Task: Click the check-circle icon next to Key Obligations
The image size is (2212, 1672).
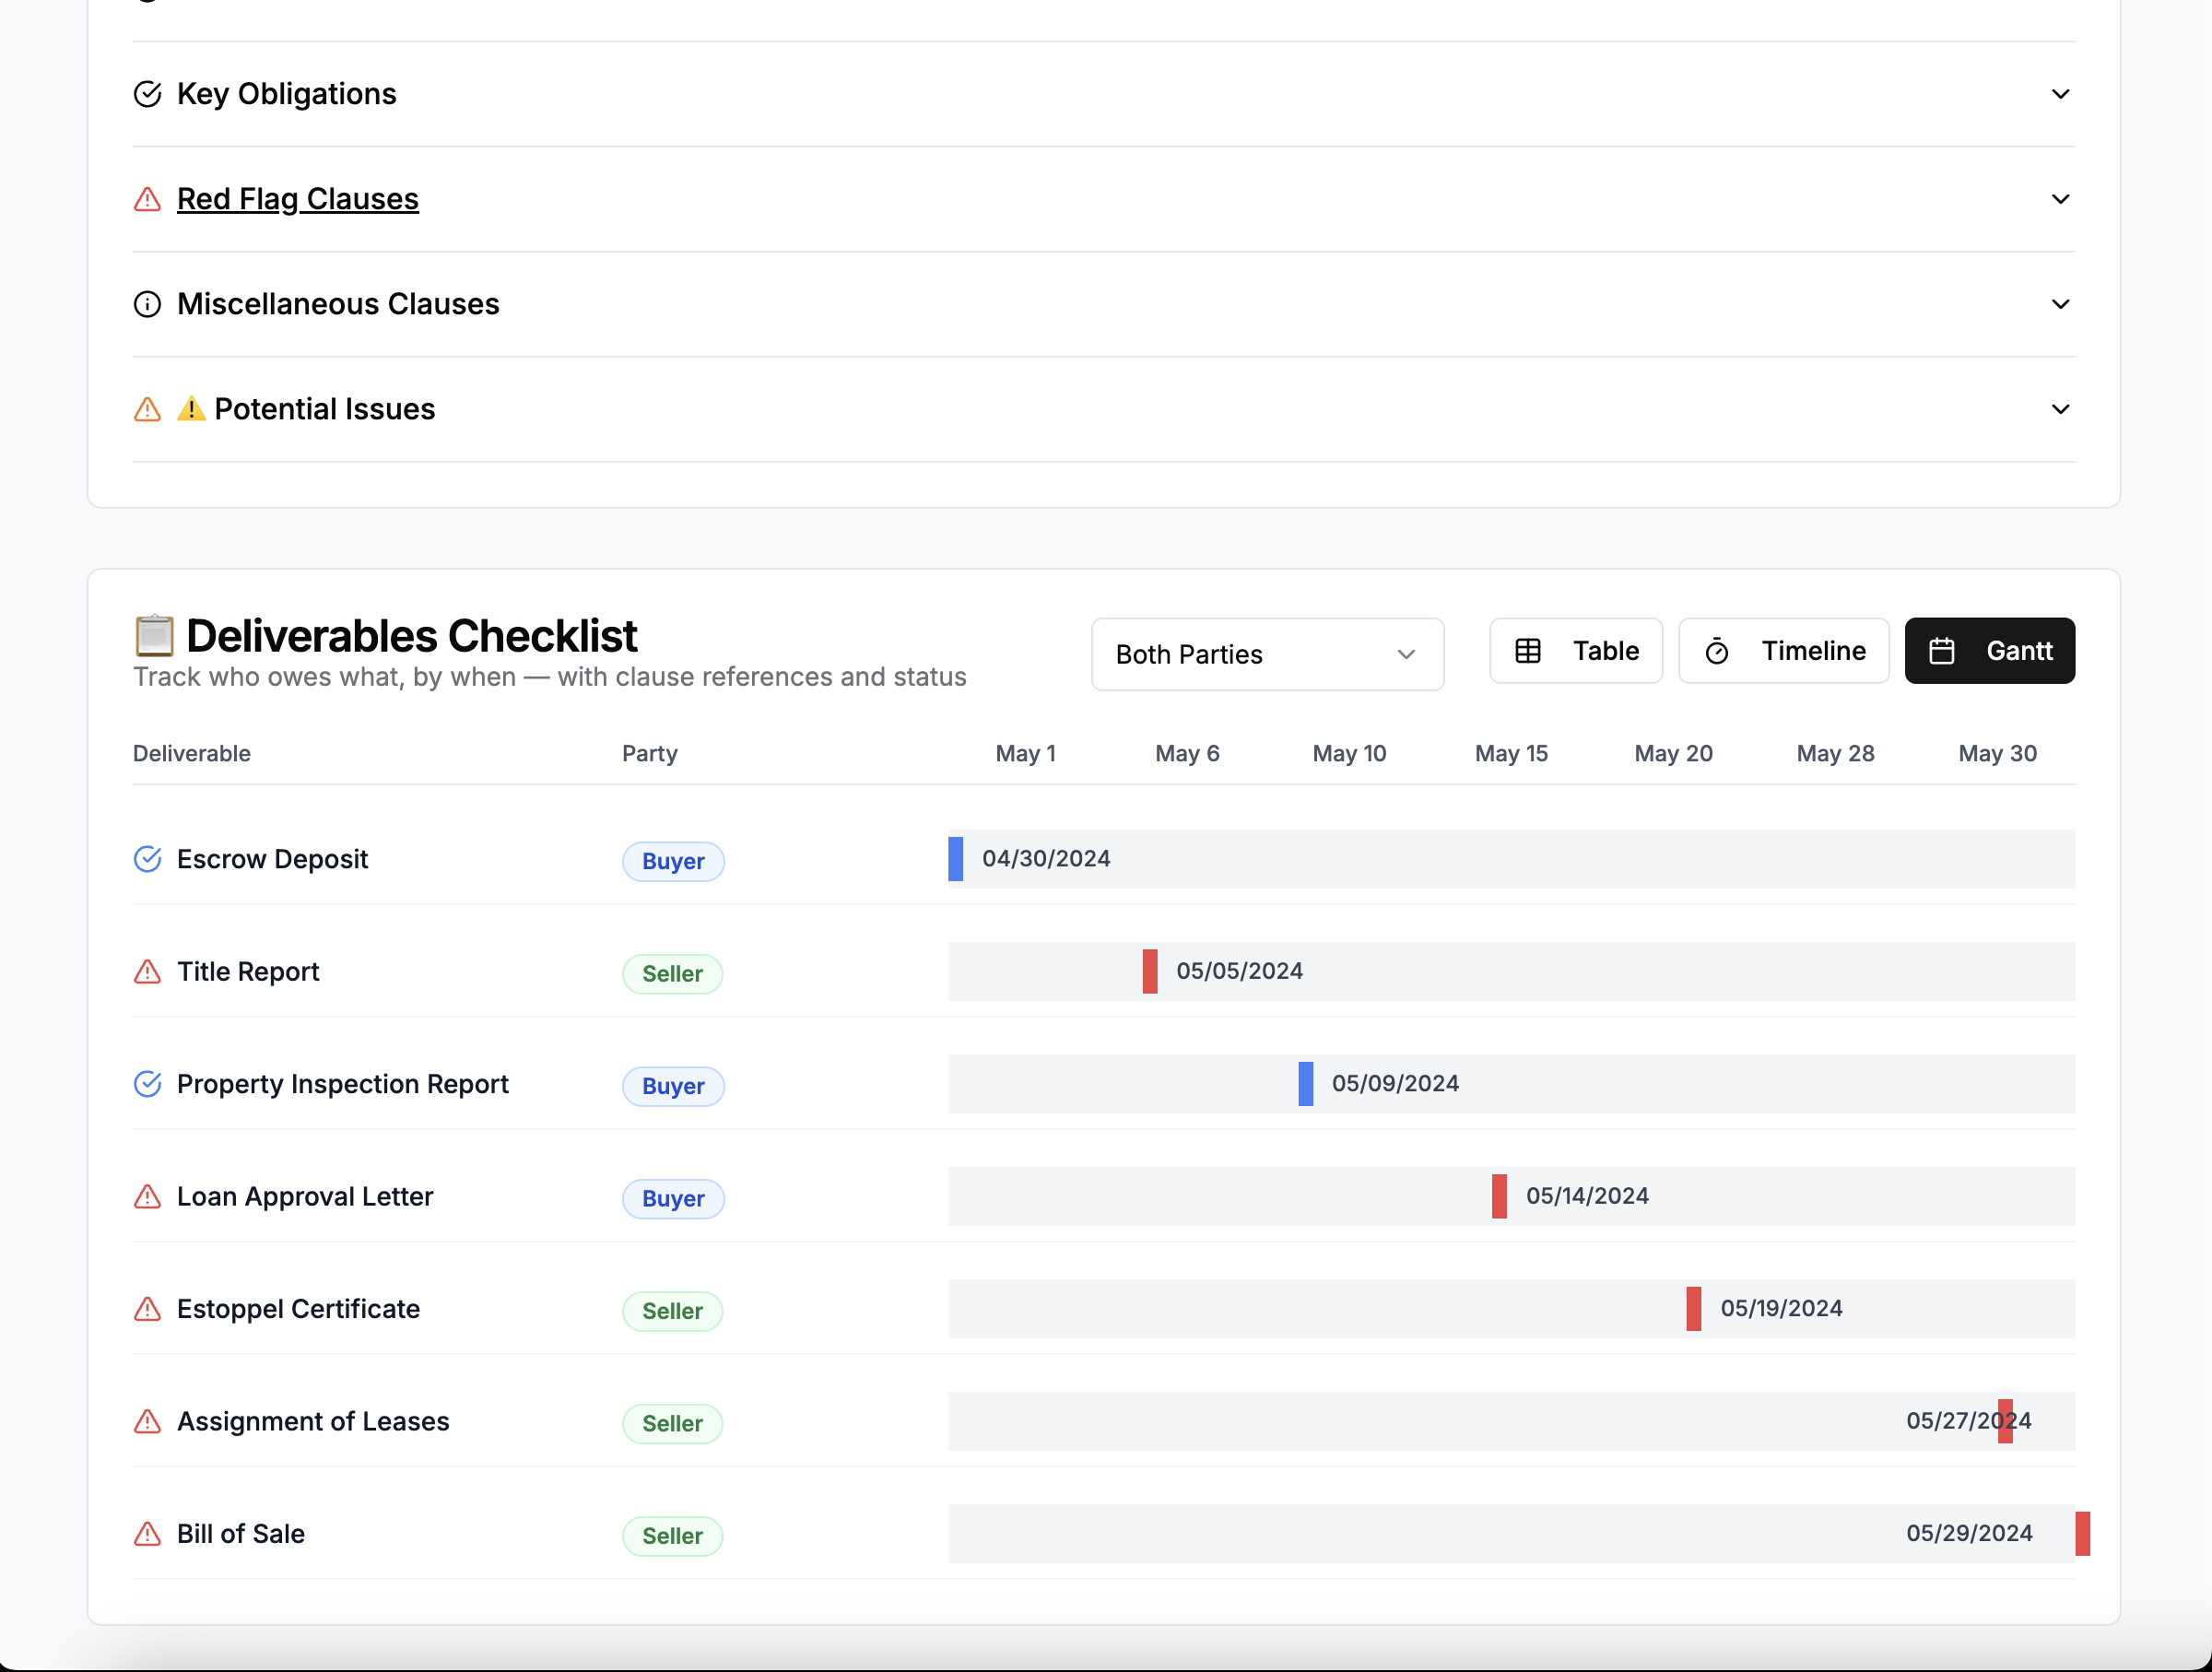Action: [x=147, y=94]
